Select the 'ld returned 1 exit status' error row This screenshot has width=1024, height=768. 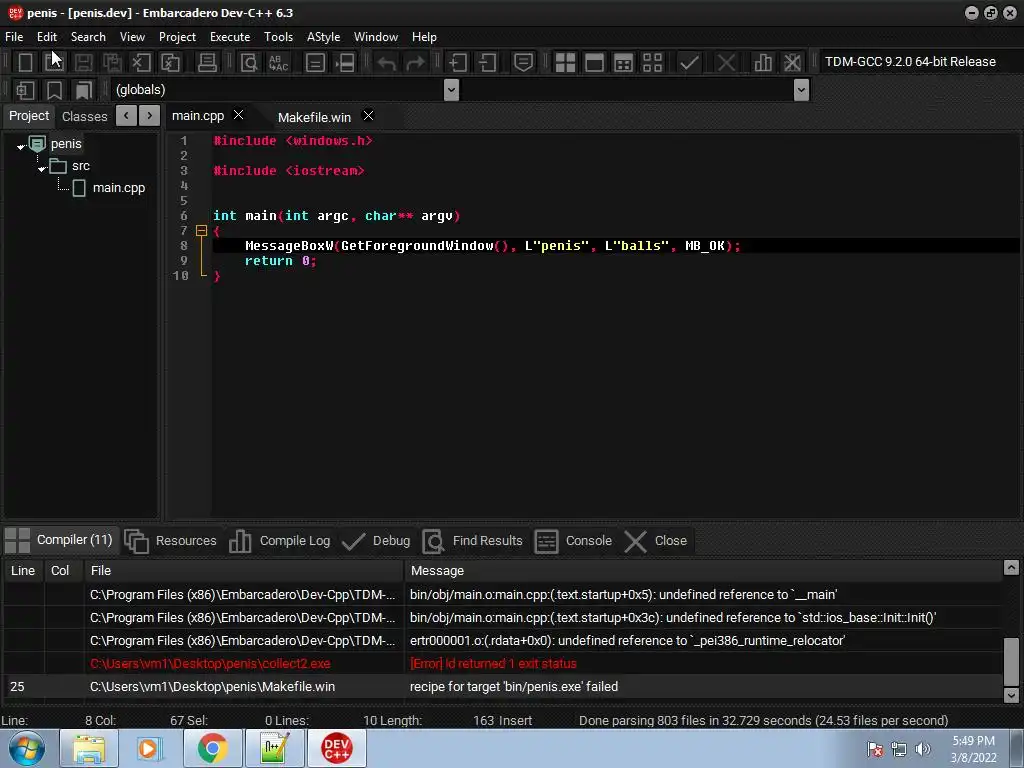point(503,664)
